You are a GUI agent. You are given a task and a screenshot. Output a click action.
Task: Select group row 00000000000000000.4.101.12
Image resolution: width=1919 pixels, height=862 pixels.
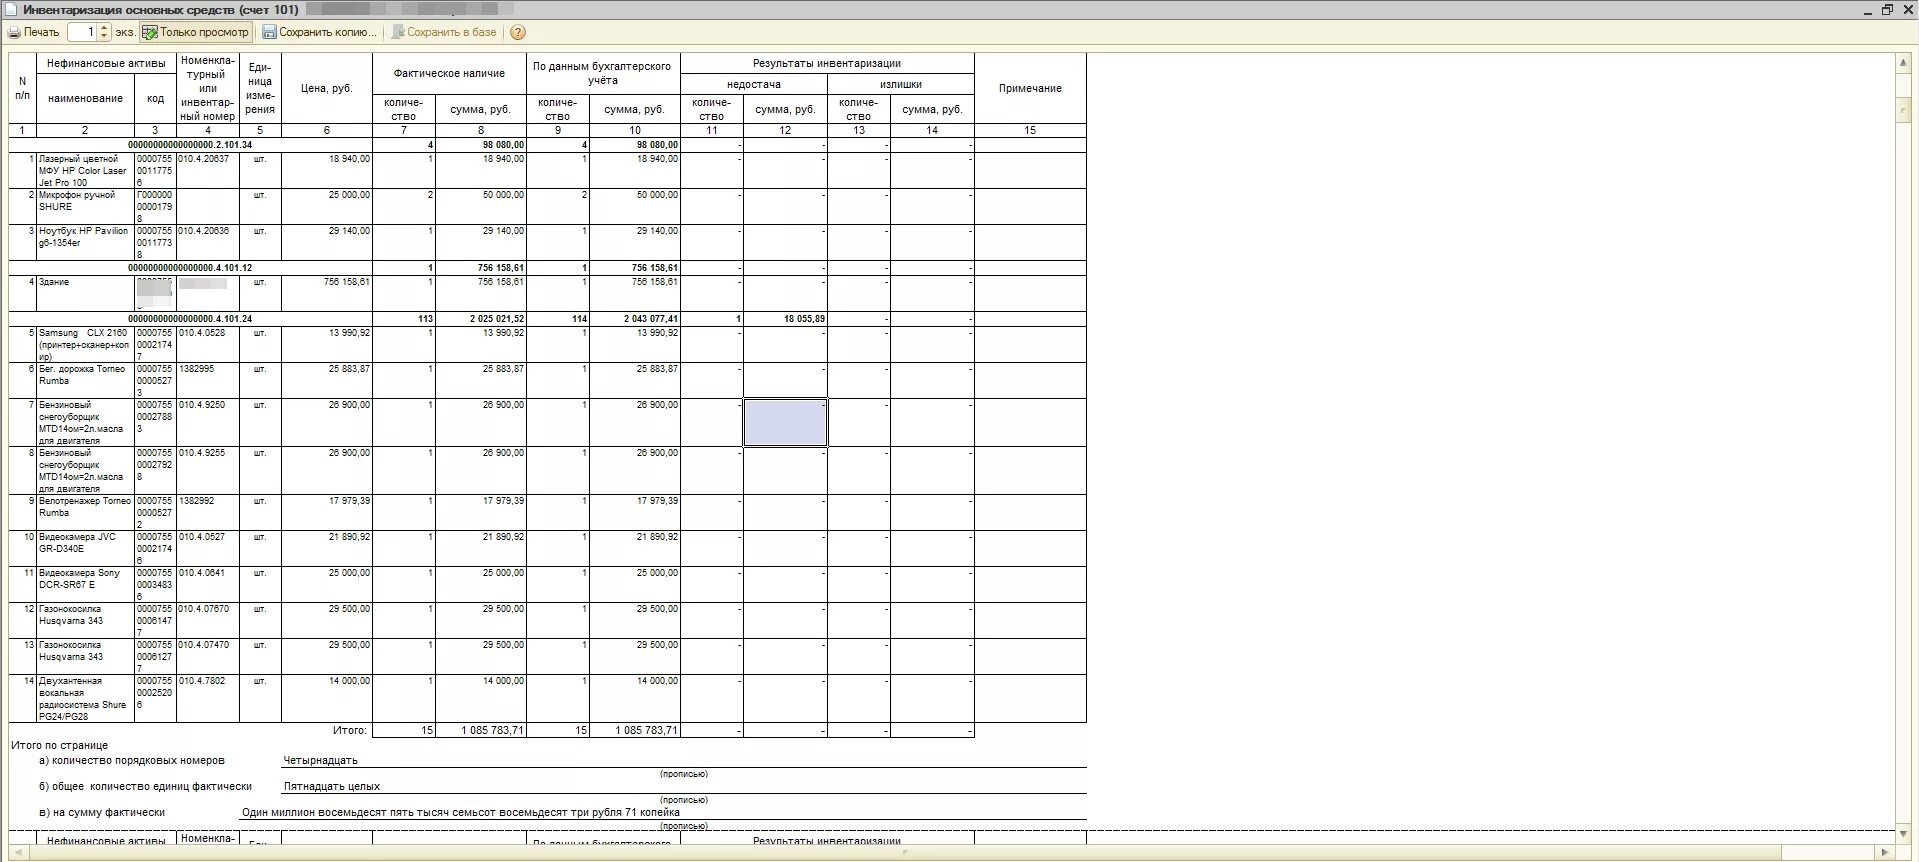tap(190, 268)
